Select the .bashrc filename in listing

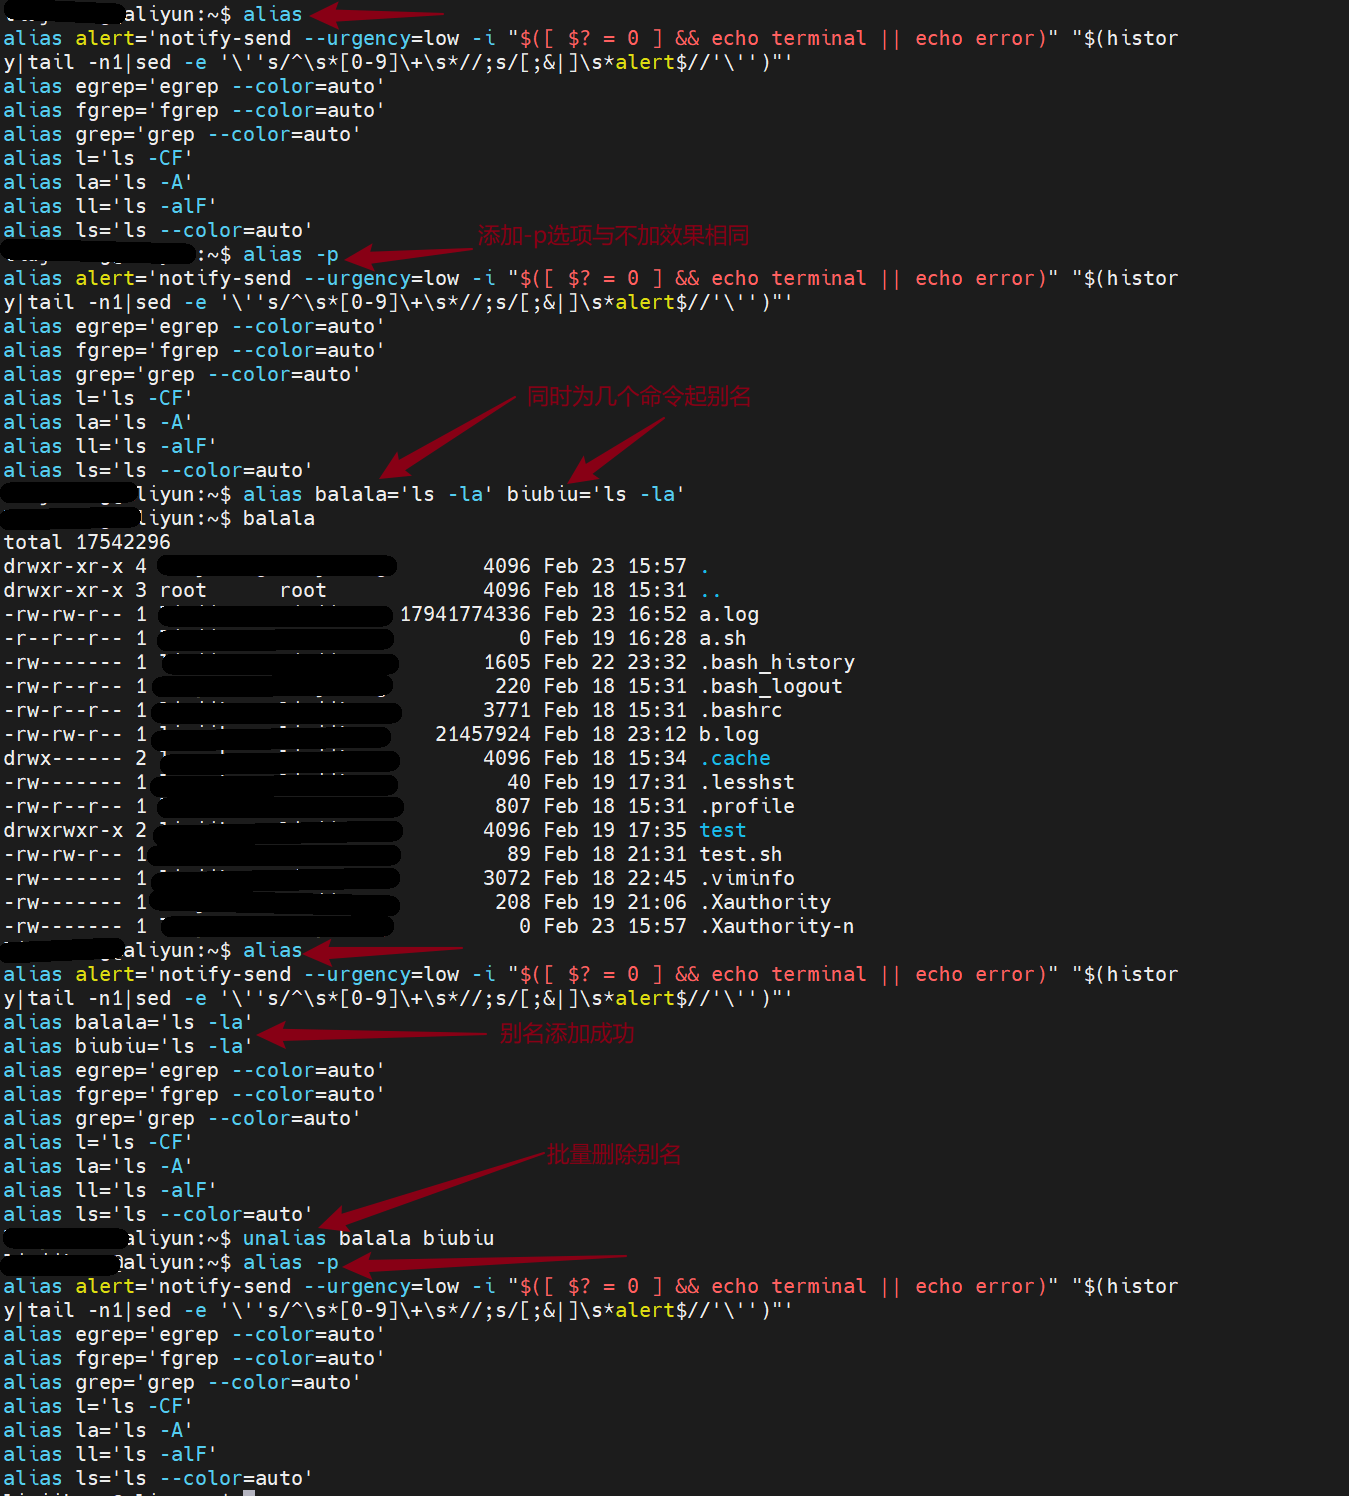[740, 710]
